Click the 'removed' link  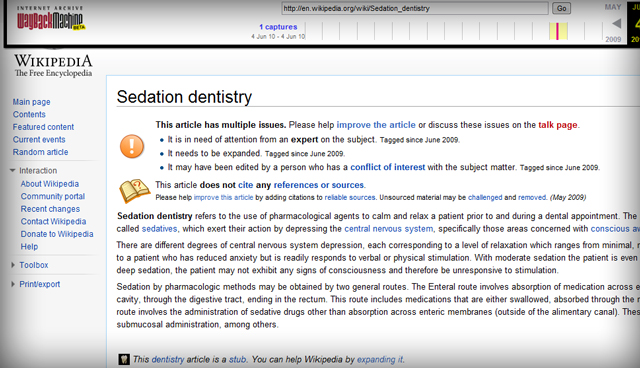(x=532, y=197)
